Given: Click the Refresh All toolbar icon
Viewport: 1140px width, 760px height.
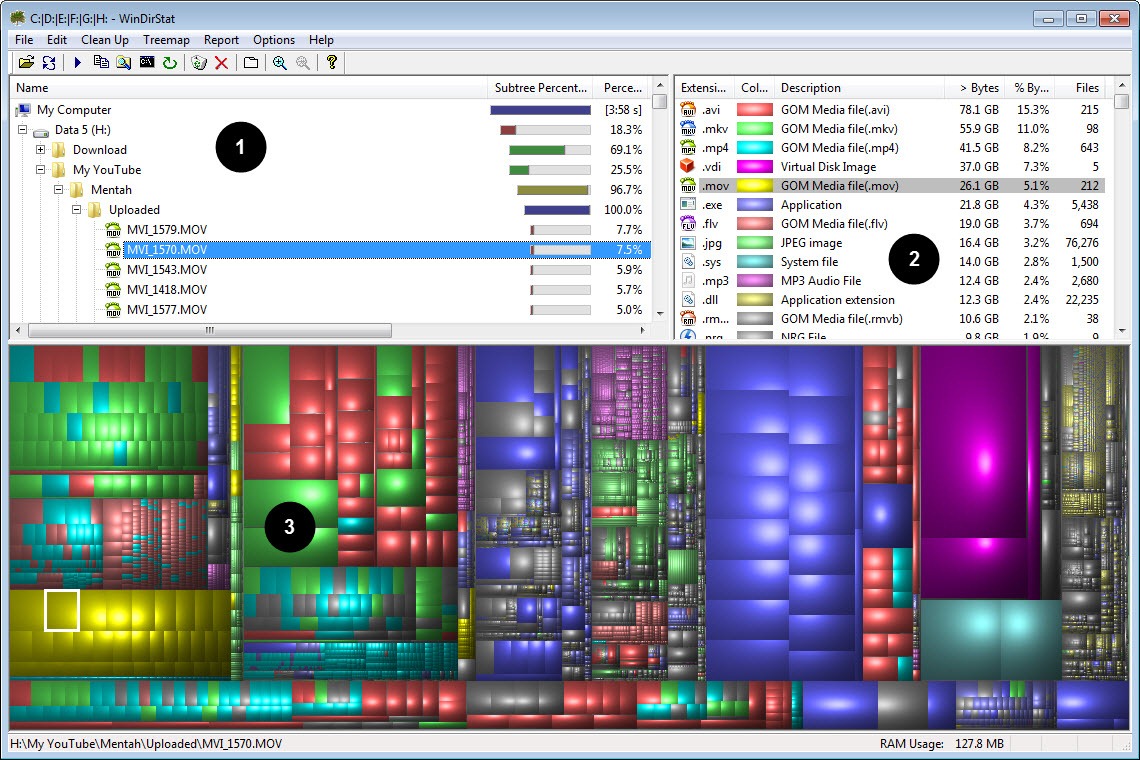Looking at the screenshot, I should click(x=49, y=63).
